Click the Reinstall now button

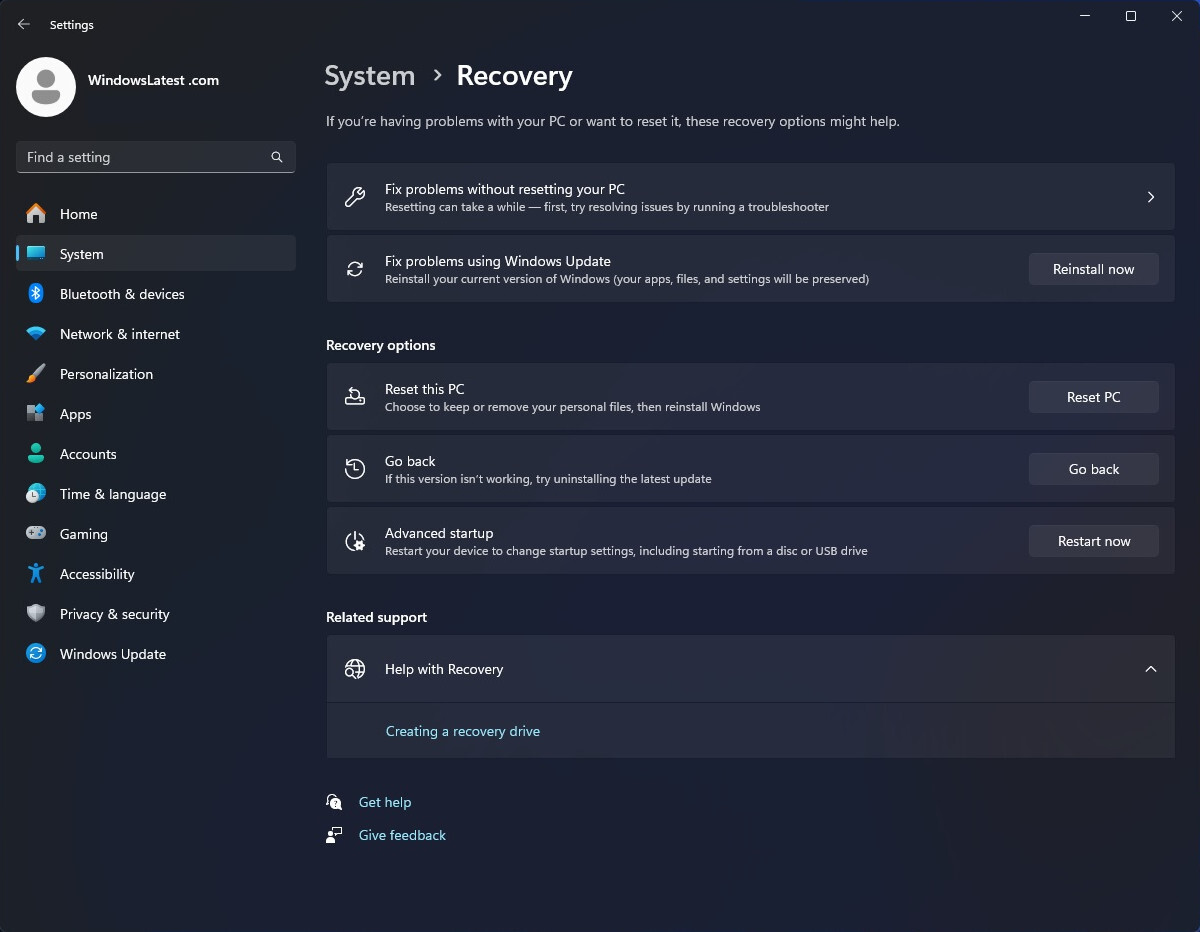tap(1094, 269)
